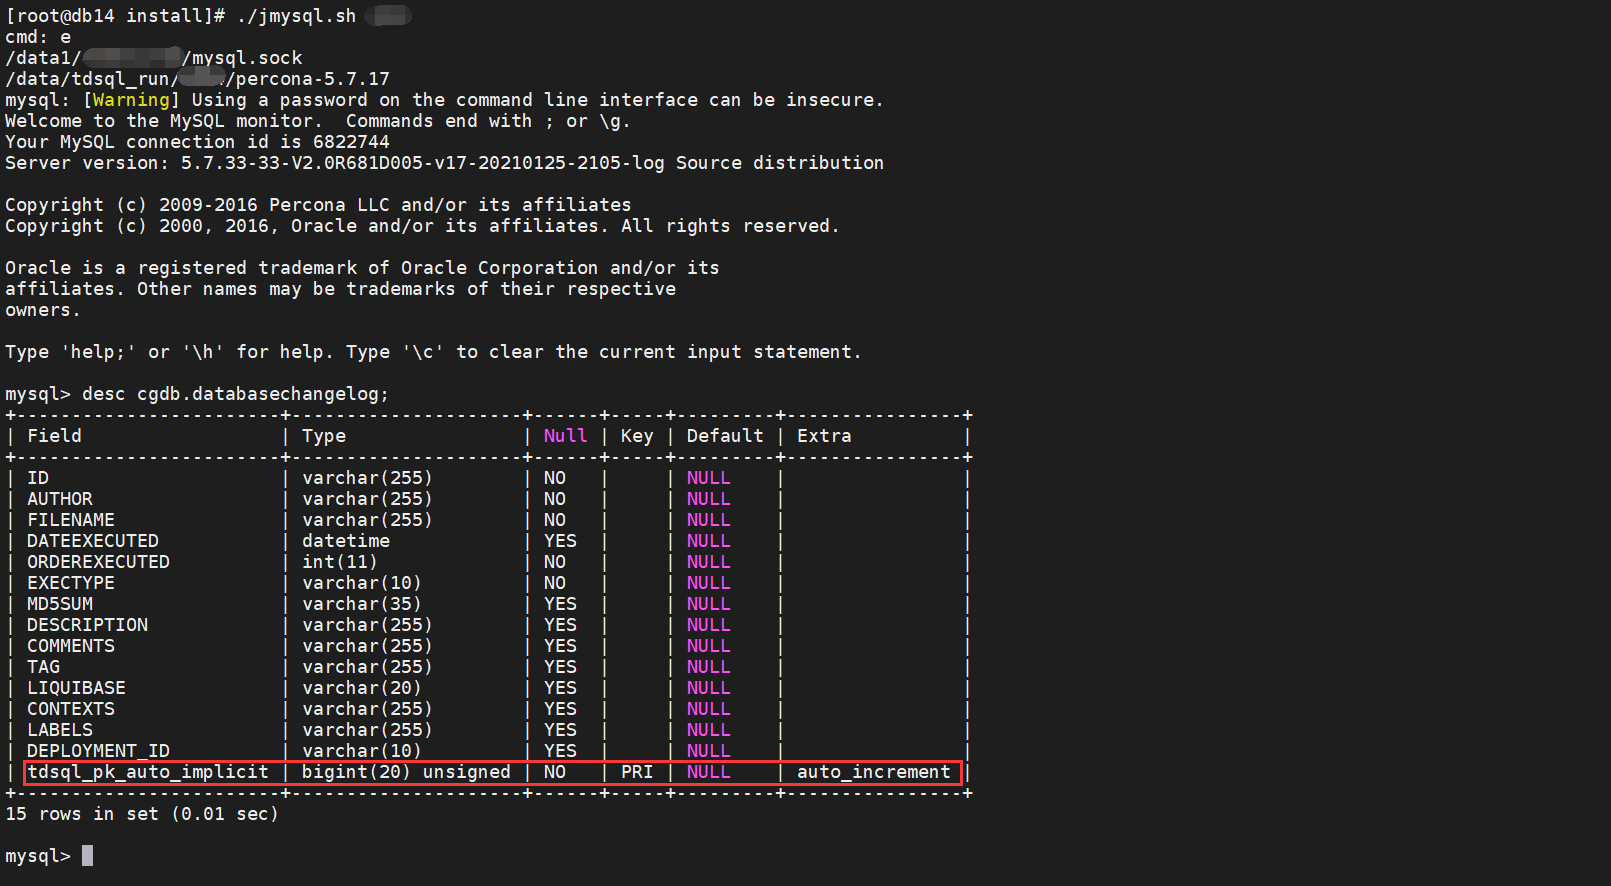The width and height of the screenshot is (1611, 886).
Task: Click NULL default in the LABELS row
Action: (x=709, y=730)
